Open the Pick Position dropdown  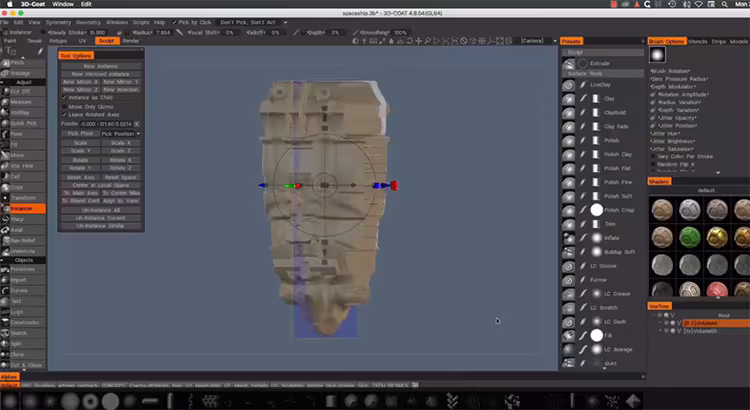pyautogui.click(x=121, y=134)
